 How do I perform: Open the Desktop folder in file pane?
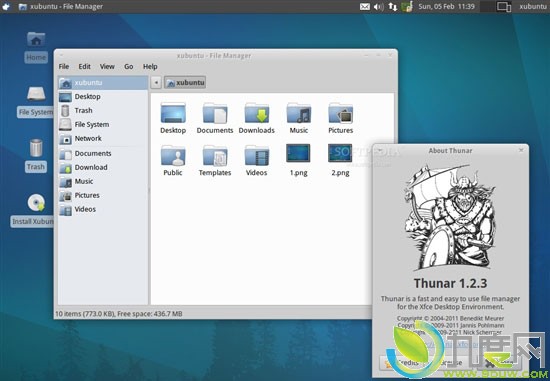point(173,113)
